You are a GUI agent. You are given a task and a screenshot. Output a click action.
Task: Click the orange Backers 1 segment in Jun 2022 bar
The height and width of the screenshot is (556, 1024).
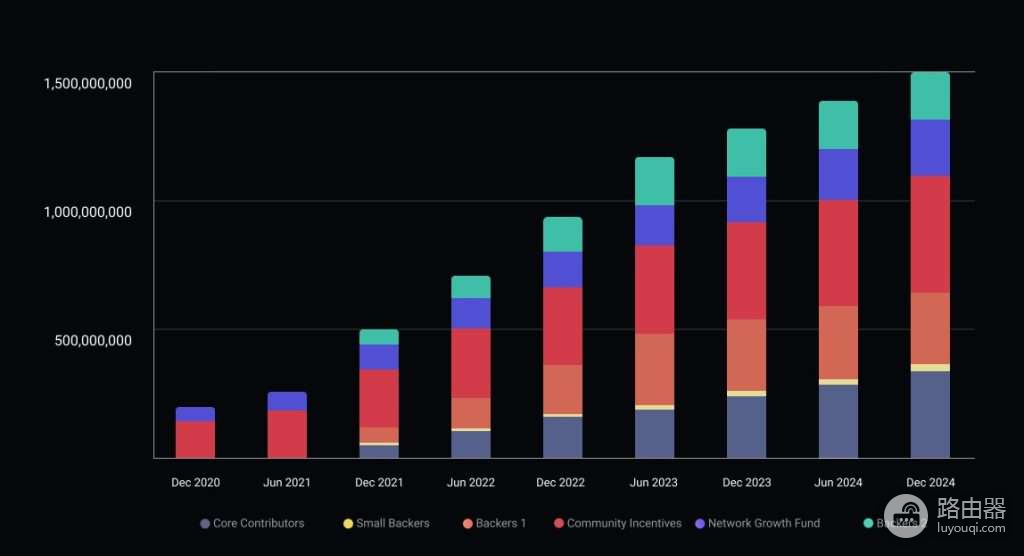[x=471, y=413]
